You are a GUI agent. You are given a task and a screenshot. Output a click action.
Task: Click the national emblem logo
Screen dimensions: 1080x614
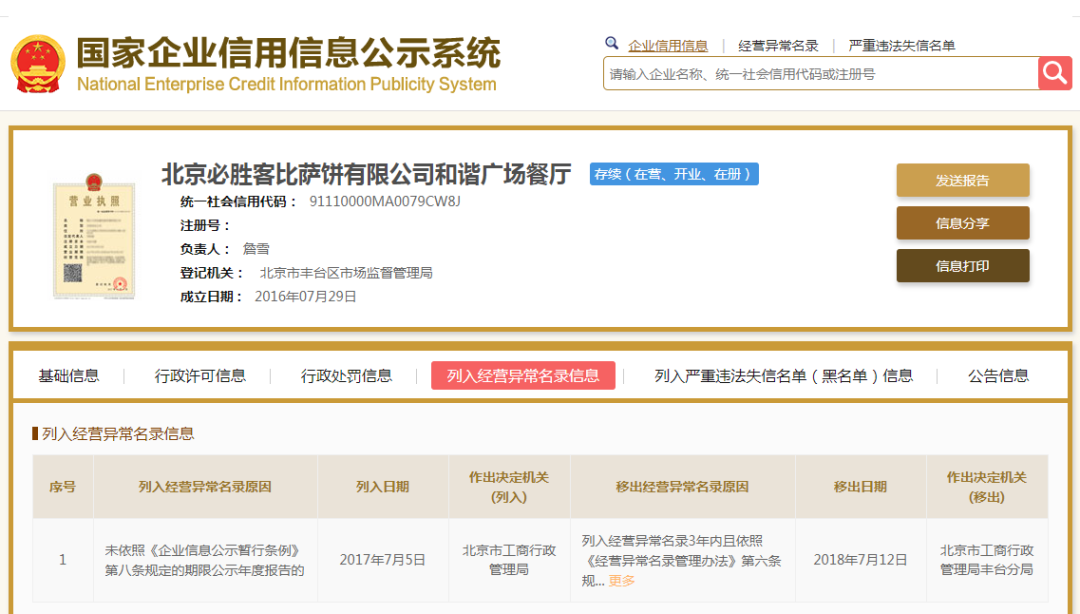pyautogui.click(x=37, y=65)
